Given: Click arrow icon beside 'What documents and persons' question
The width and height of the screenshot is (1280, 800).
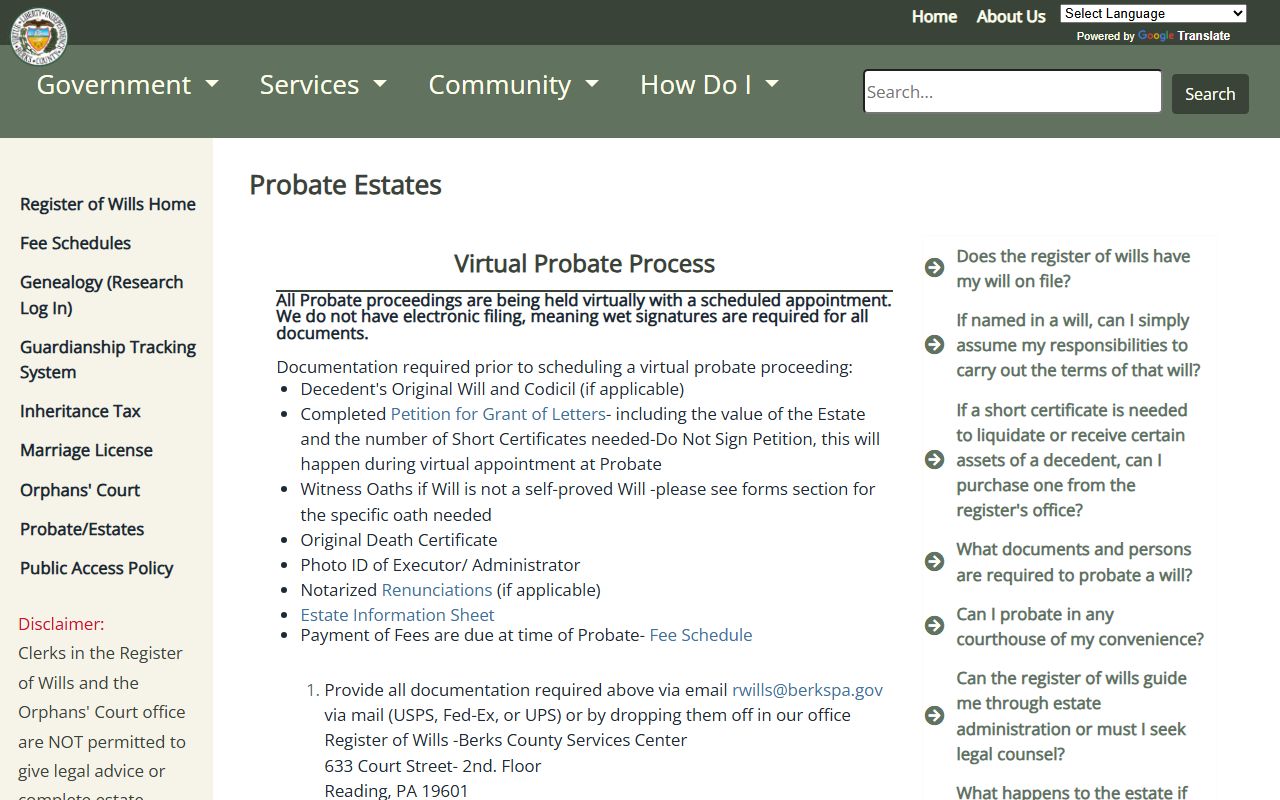Looking at the screenshot, I should (x=934, y=562).
